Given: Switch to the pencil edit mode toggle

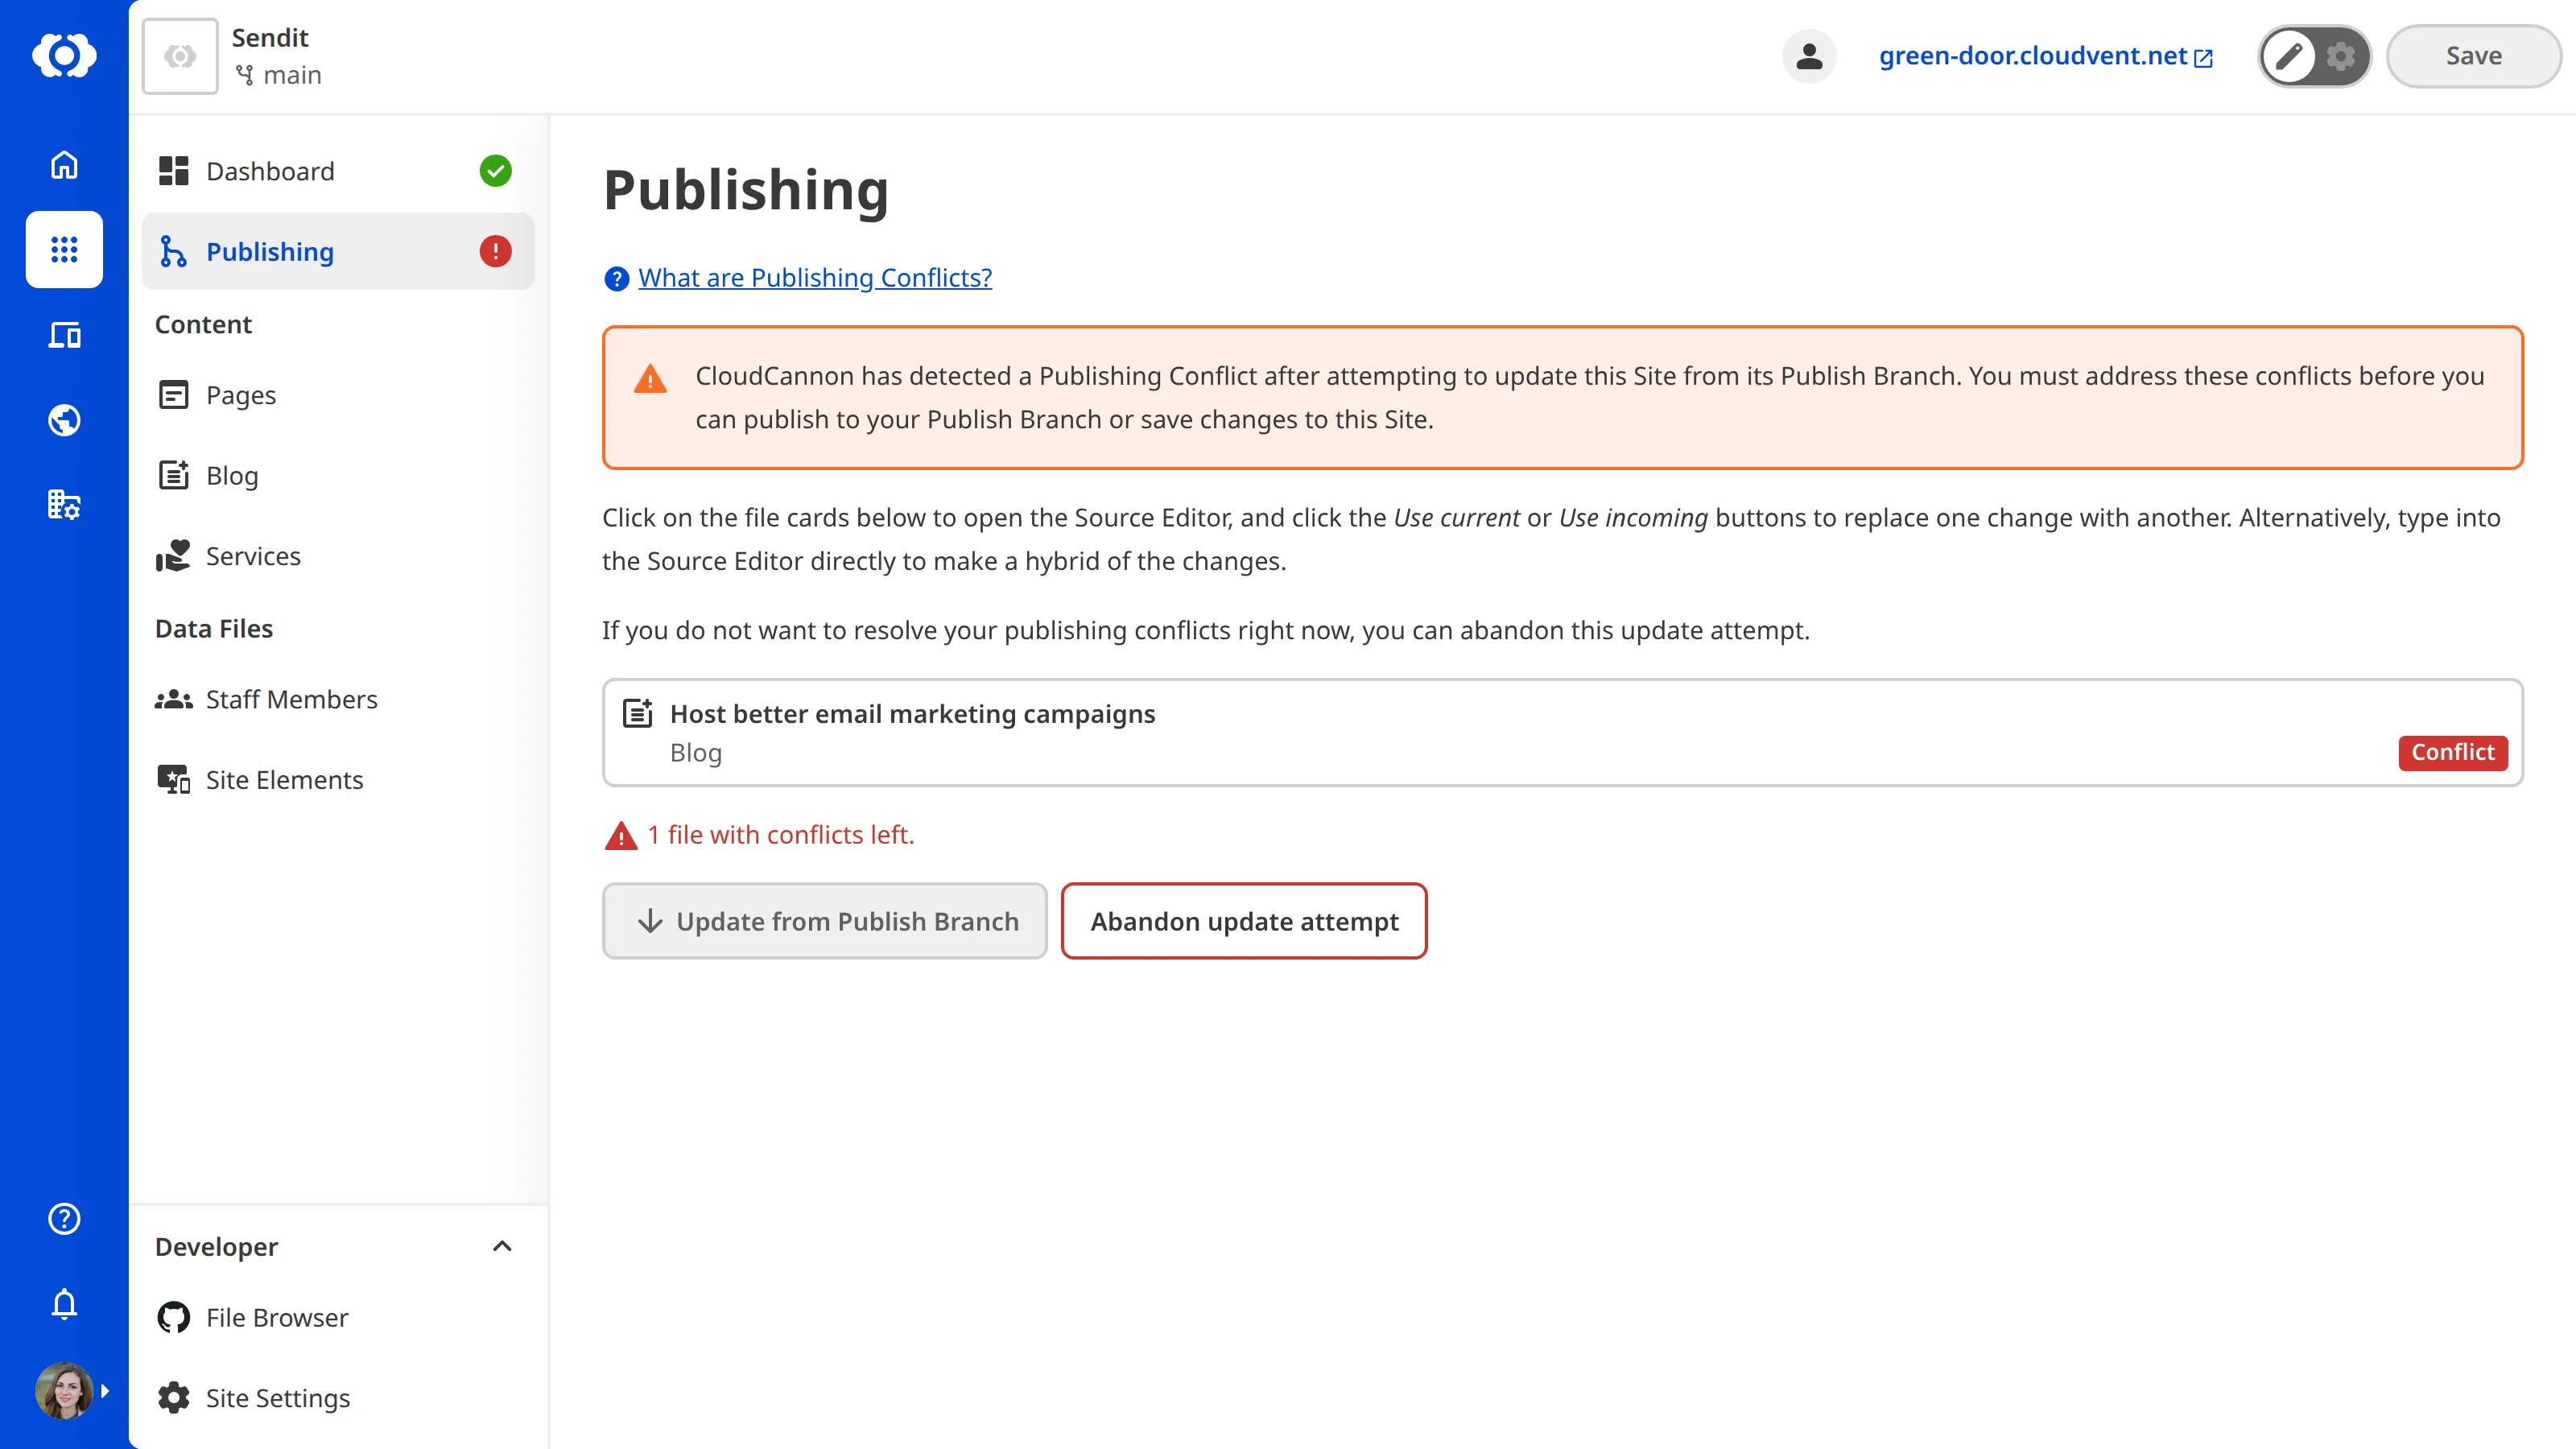Looking at the screenshot, I should point(2289,56).
